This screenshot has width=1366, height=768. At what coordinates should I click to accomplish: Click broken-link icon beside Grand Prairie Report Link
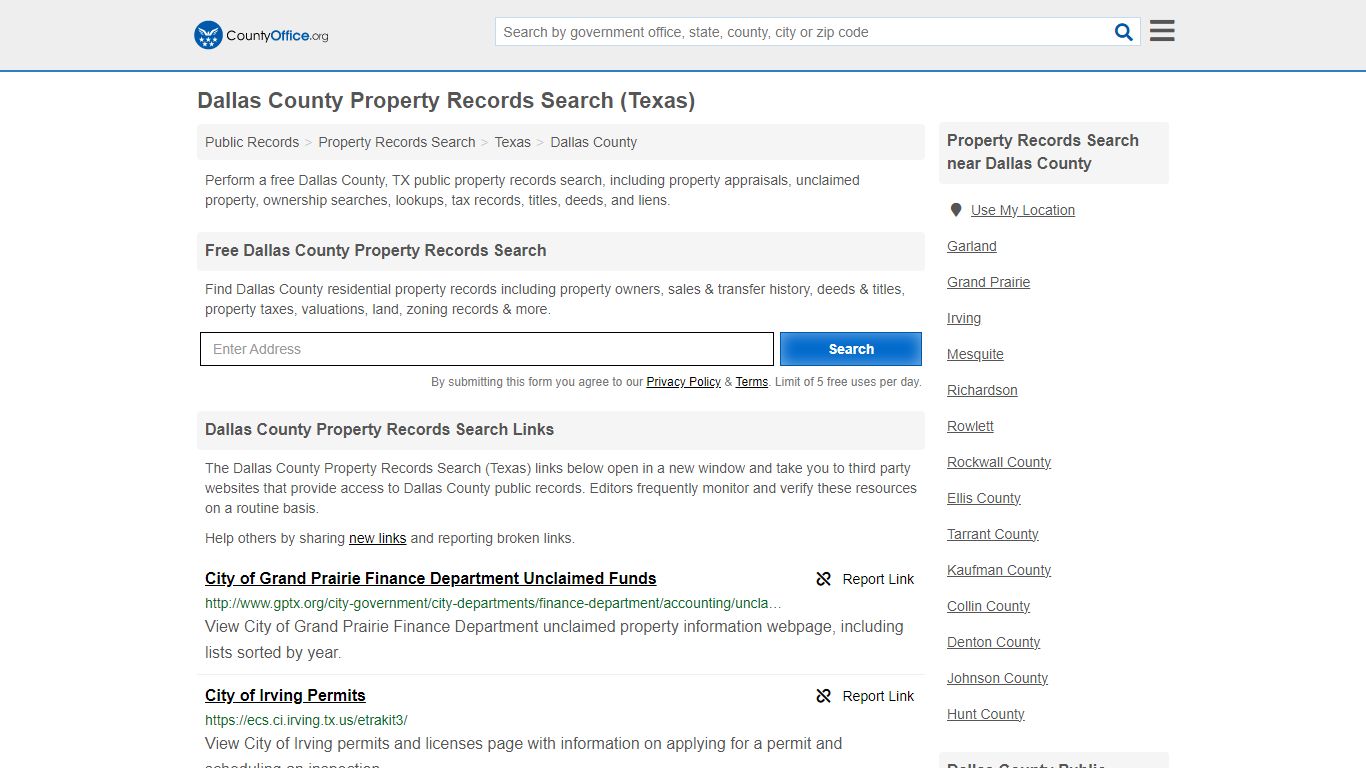(824, 579)
